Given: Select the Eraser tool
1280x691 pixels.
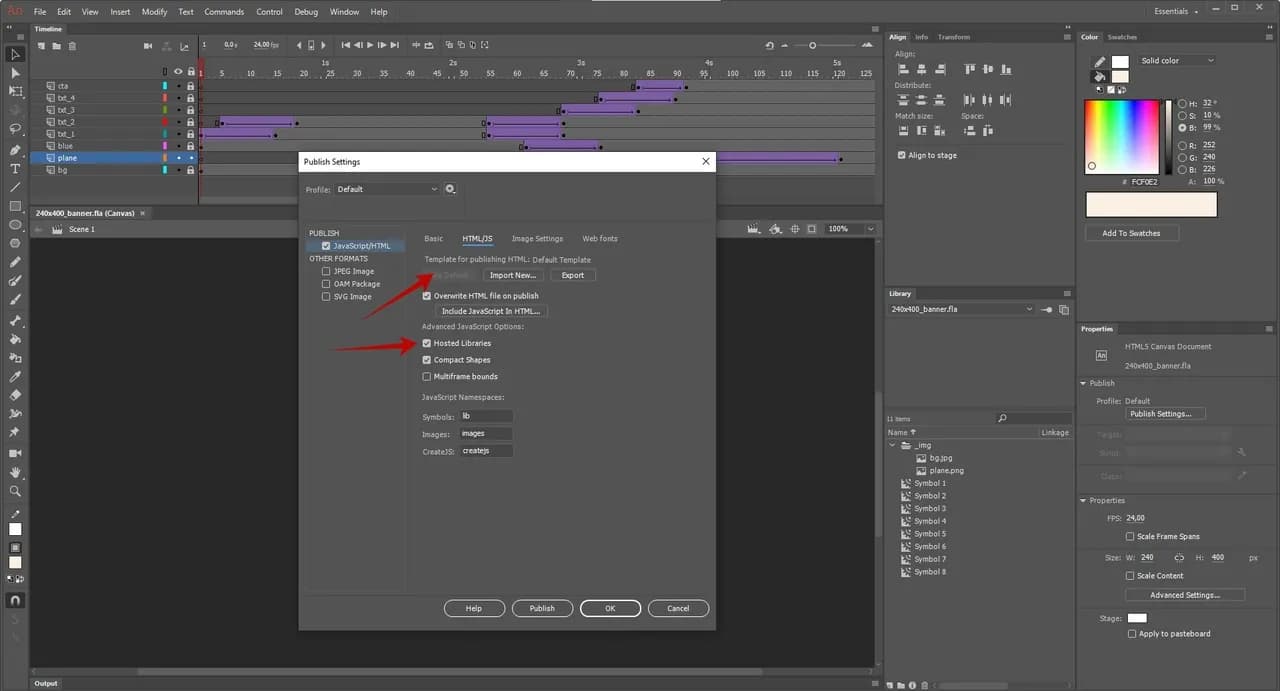Looking at the screenshot, I should coord(15,395).
